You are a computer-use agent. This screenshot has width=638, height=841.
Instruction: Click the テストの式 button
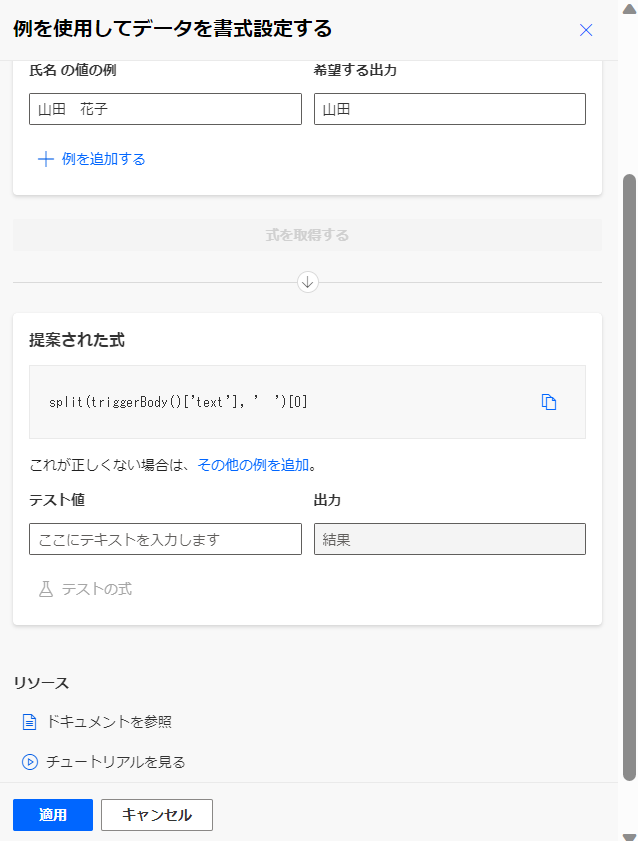(85, 589)
